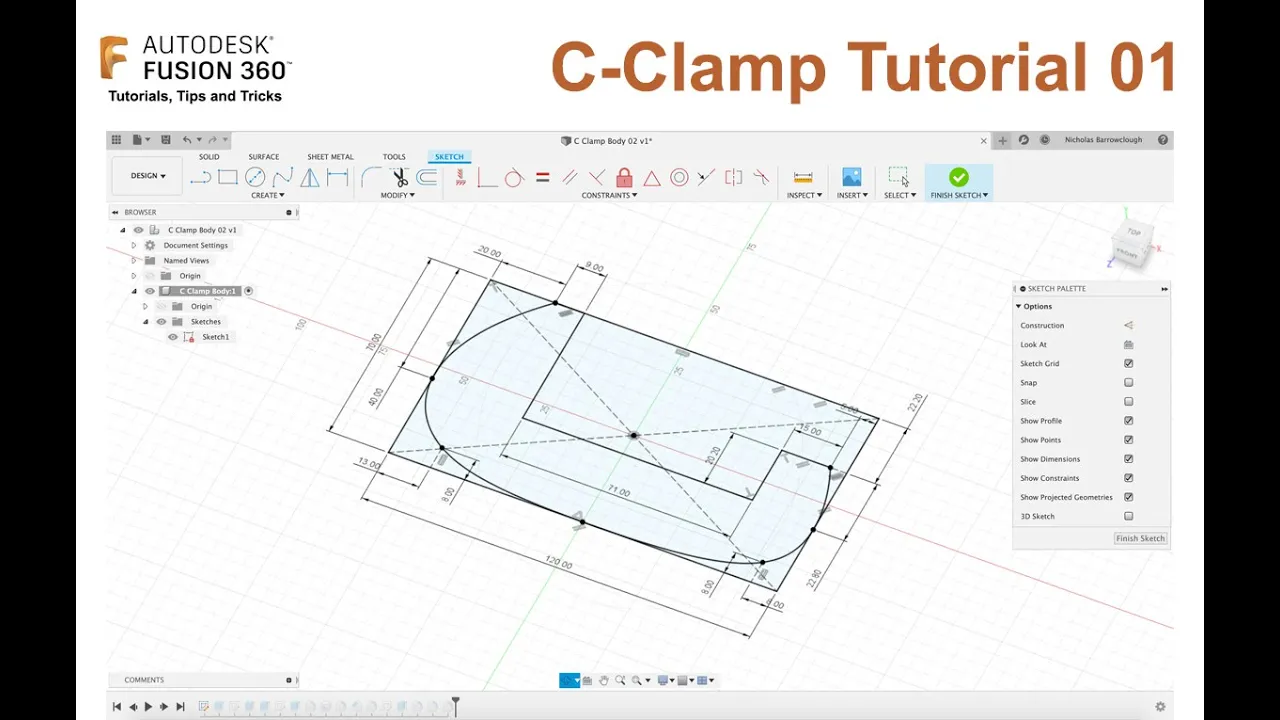The height and width of the screenshot is (720, 1280).
Task: Open the CREATE dropdown menu
Action: tap(268, 195)
